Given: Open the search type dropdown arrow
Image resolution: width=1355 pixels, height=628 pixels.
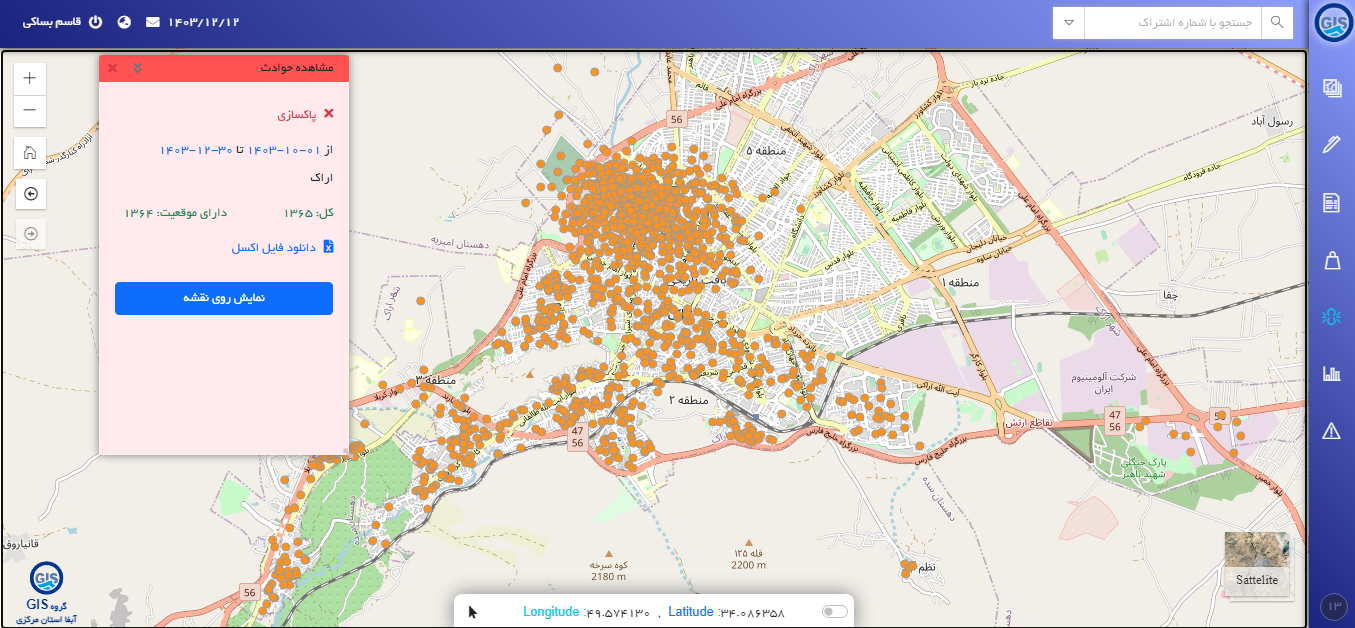Looking at the screenshot, I should pos(1068,22).
